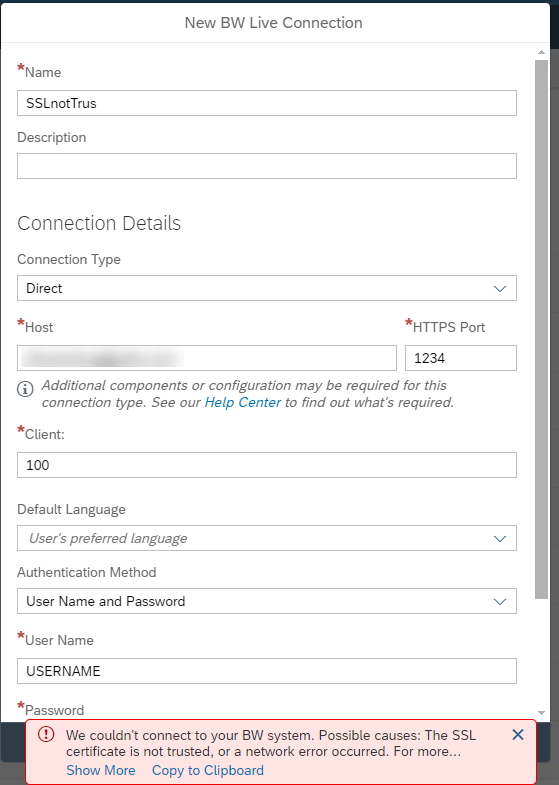The width and height of the screenshot is (559, 785).
Task: Click the Host input field
Action: point(207,358)
